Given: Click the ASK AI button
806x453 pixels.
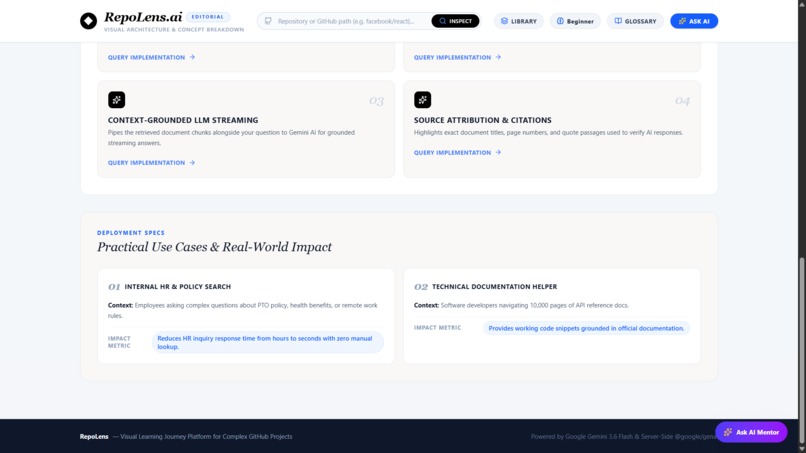Looking at the screenshot, I should (x=694, y=21).
